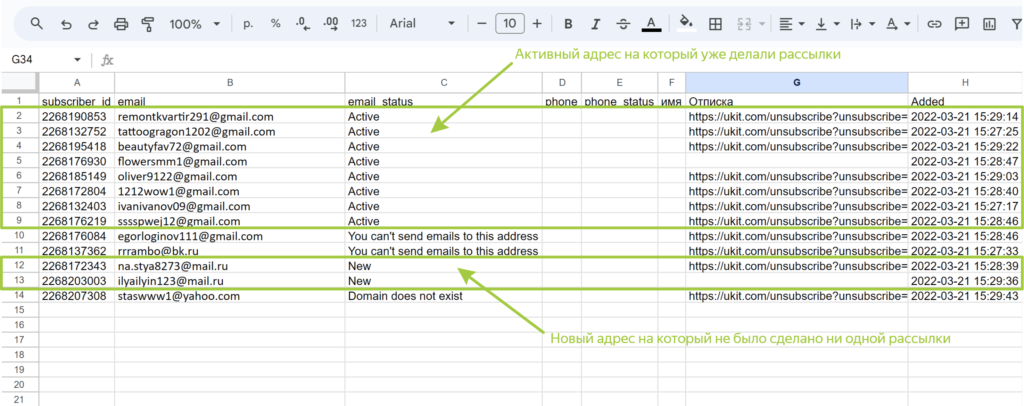Select the paint format roller icon
Screen dimensions: 1024x406
[148, 24]
